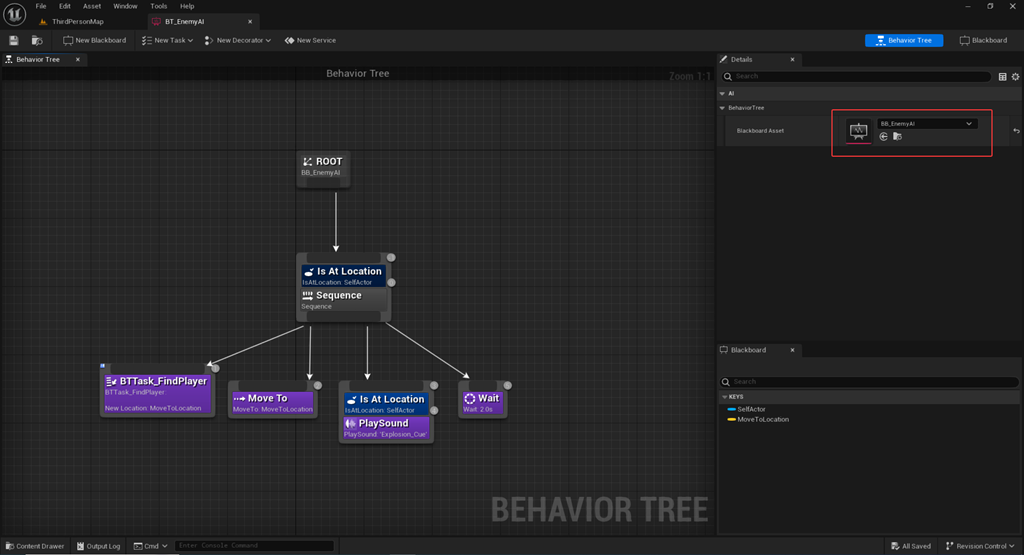Click the Save asset icon in toolbar
This screenshot has width=1024, height=555.
[x=14, y=40]
